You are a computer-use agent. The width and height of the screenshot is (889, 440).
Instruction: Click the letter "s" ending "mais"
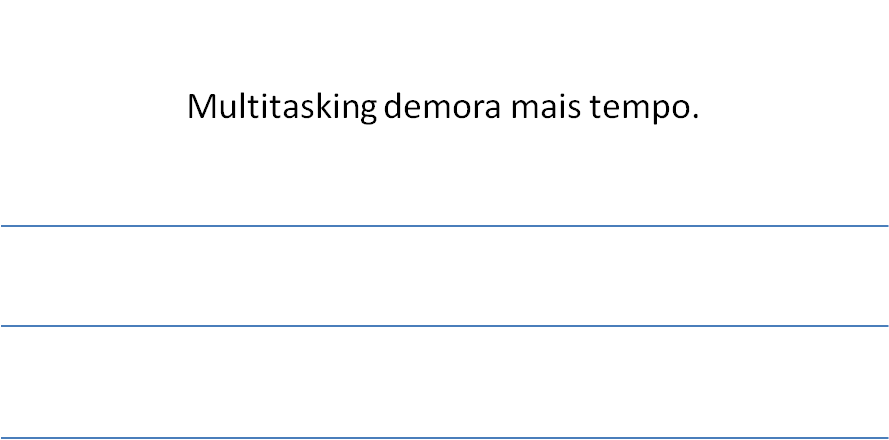[x=574, y=109]
